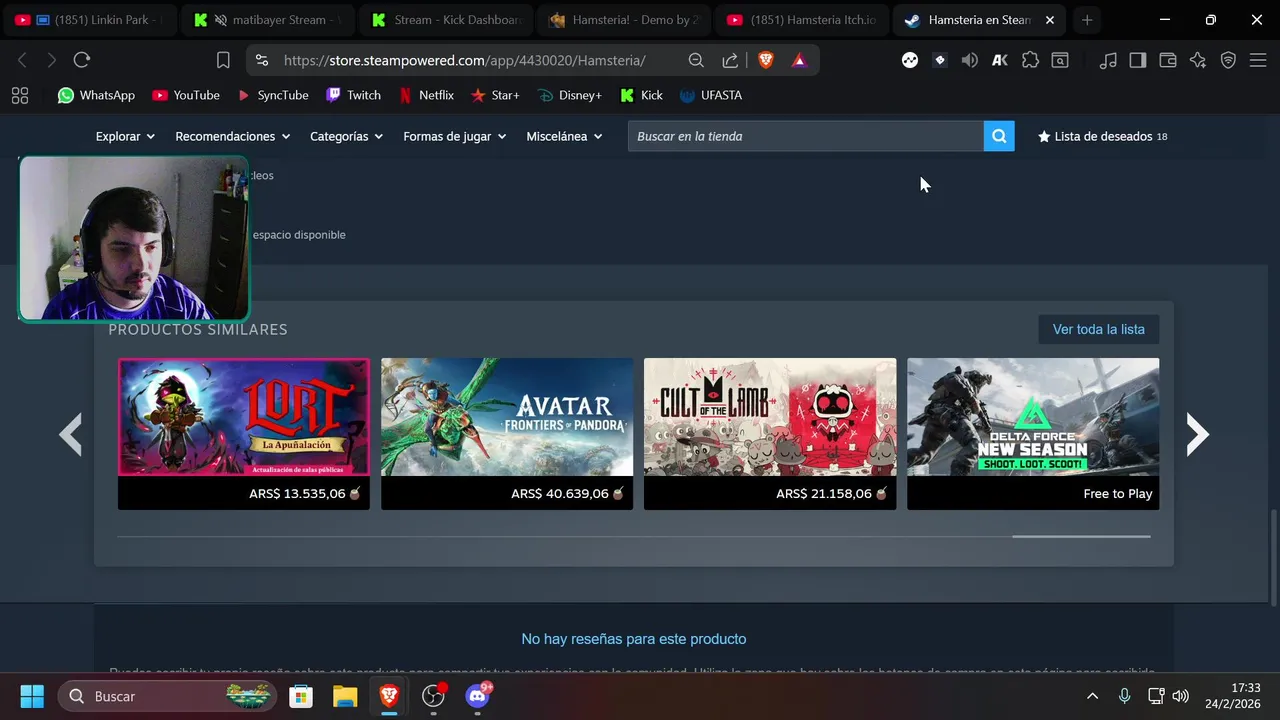This screenshot has width=1280, height=720.
Task: Open the Categorías dropdown
Action: coord(346,136)
